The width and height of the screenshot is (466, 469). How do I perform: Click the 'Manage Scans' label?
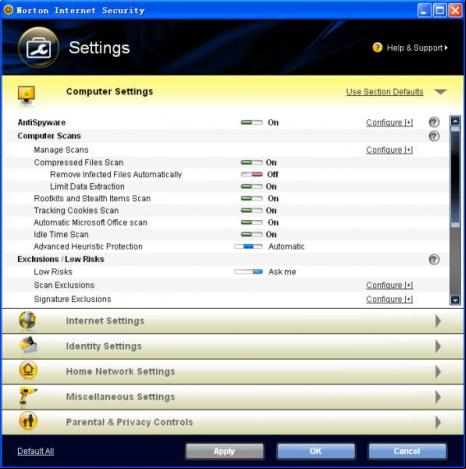click(61, 150)
